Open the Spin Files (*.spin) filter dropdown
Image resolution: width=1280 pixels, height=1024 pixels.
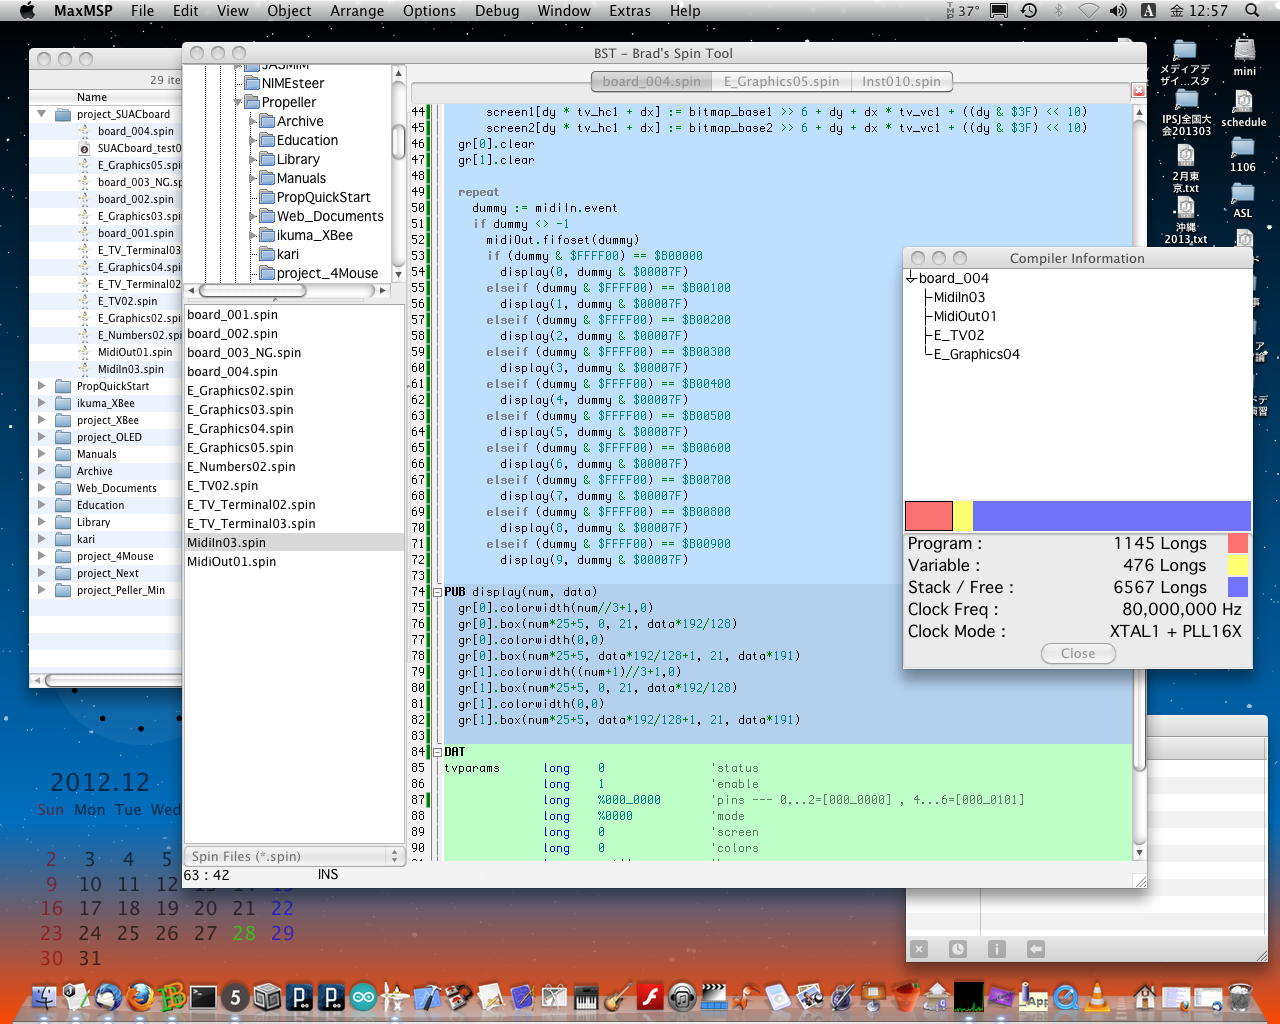(294, 856)
